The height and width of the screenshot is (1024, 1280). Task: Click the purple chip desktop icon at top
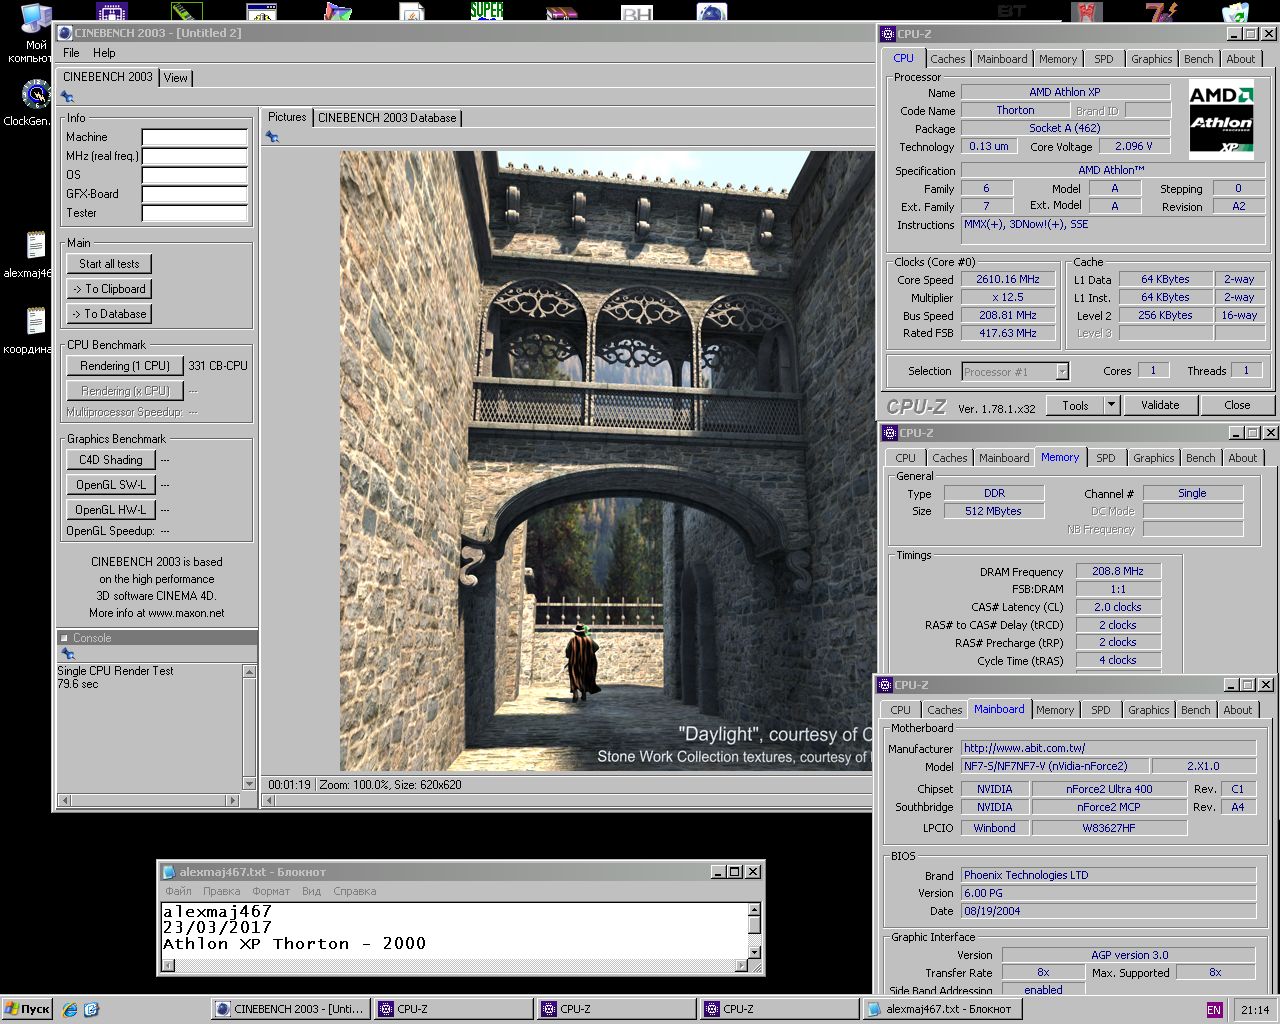click(x=112, y=11)
